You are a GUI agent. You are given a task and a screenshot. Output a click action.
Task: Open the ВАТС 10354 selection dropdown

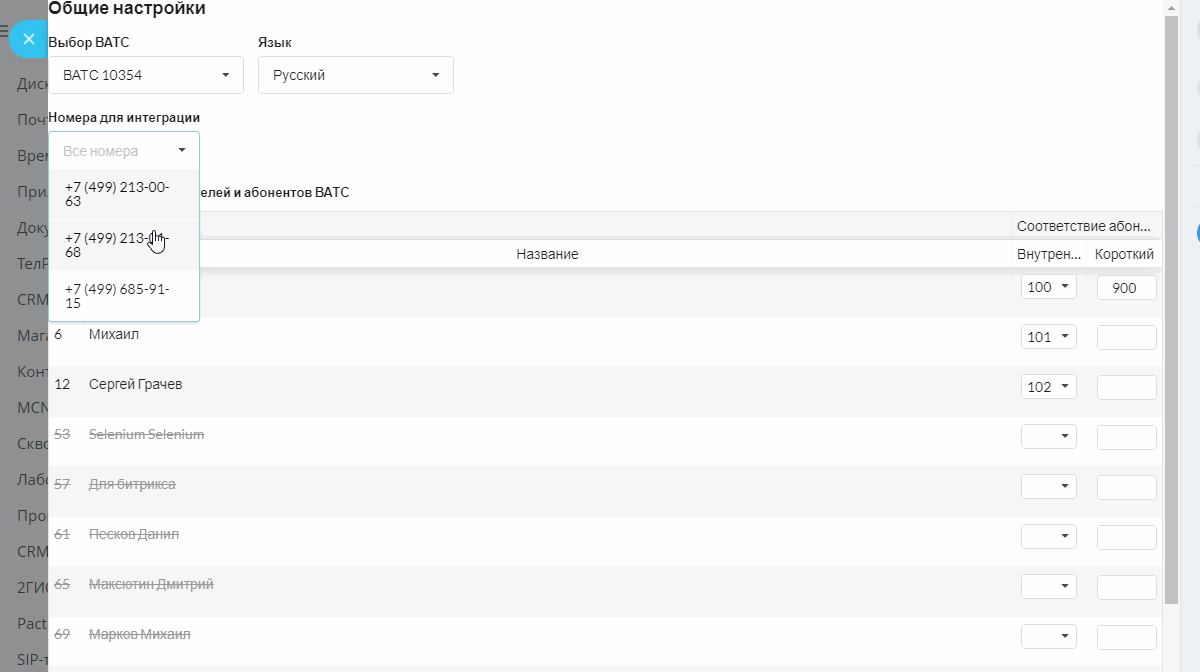click(x=145, y=75)
